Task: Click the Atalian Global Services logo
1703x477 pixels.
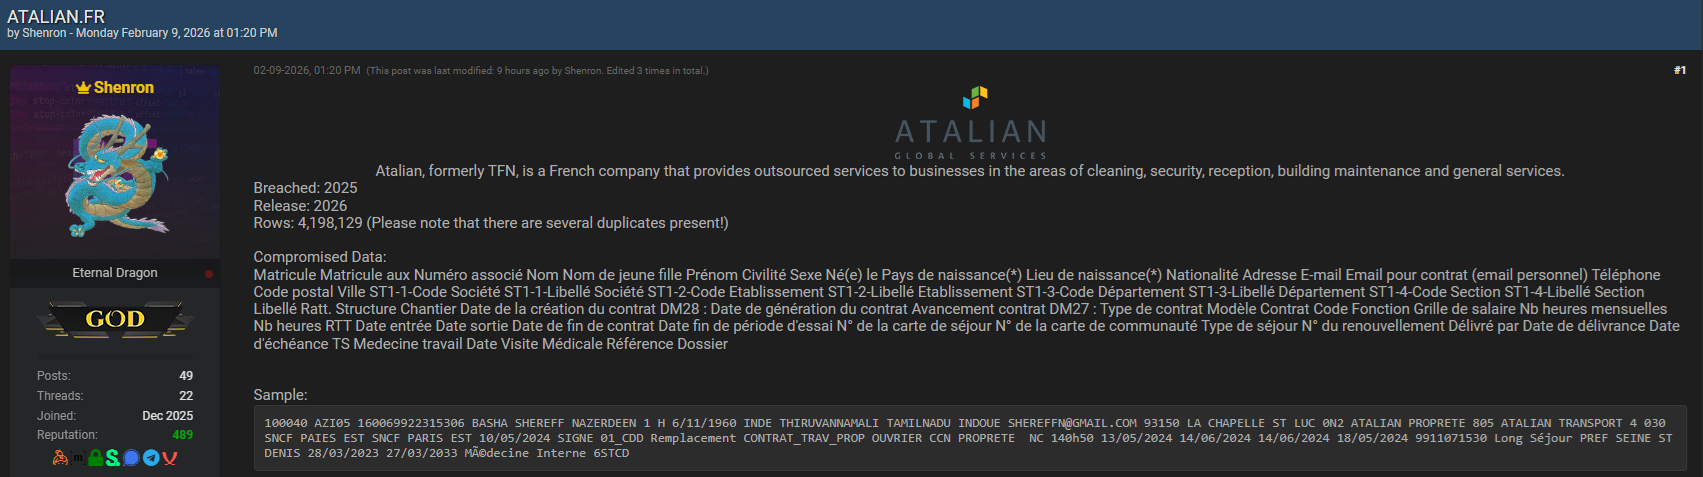Action: click(x=971, y=122)
